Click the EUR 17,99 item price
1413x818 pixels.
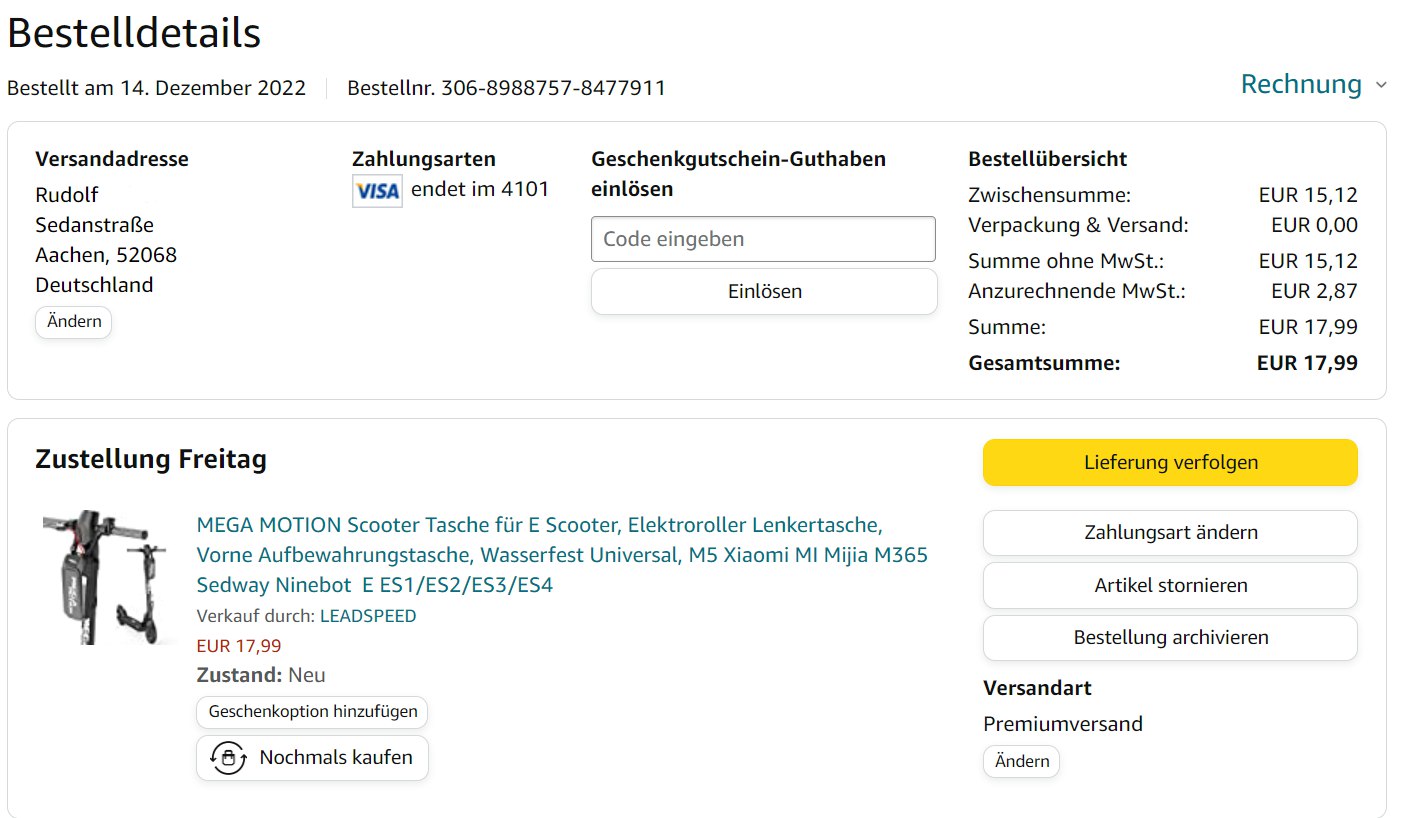(x=239, y=646)
